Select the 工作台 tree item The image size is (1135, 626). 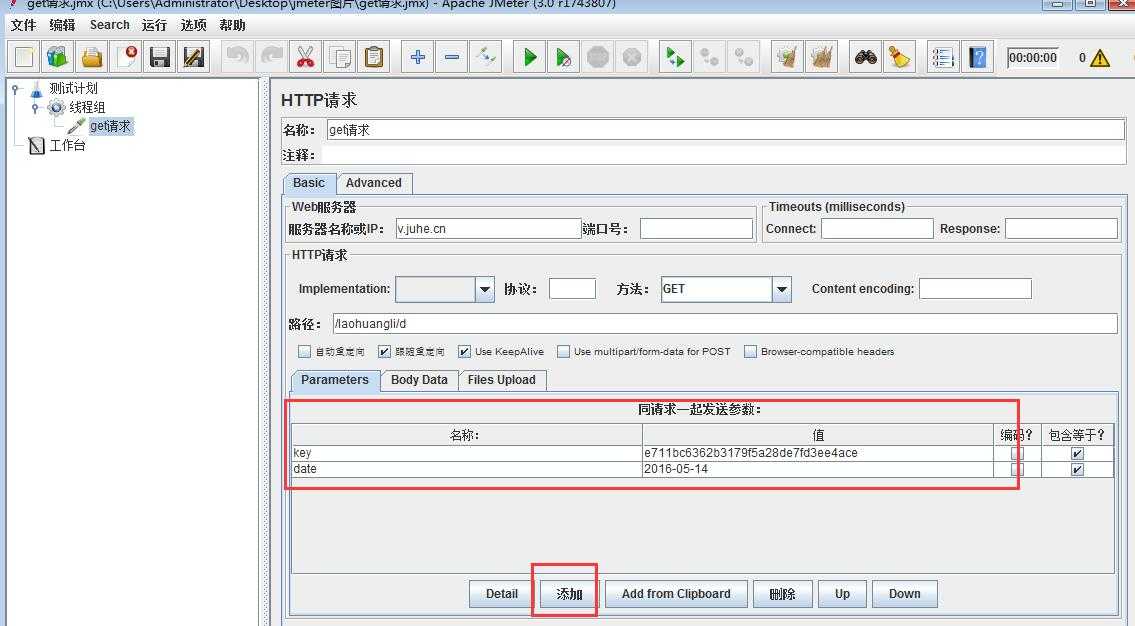(67, 145)
